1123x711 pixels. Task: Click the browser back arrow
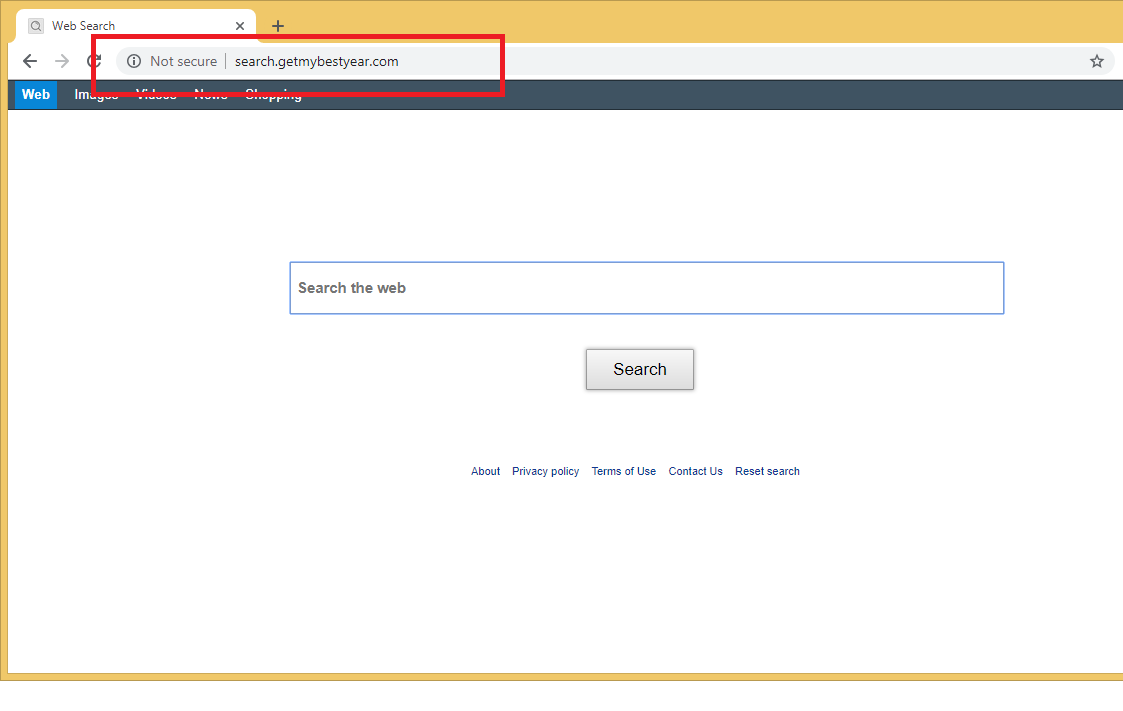(30, 61)
